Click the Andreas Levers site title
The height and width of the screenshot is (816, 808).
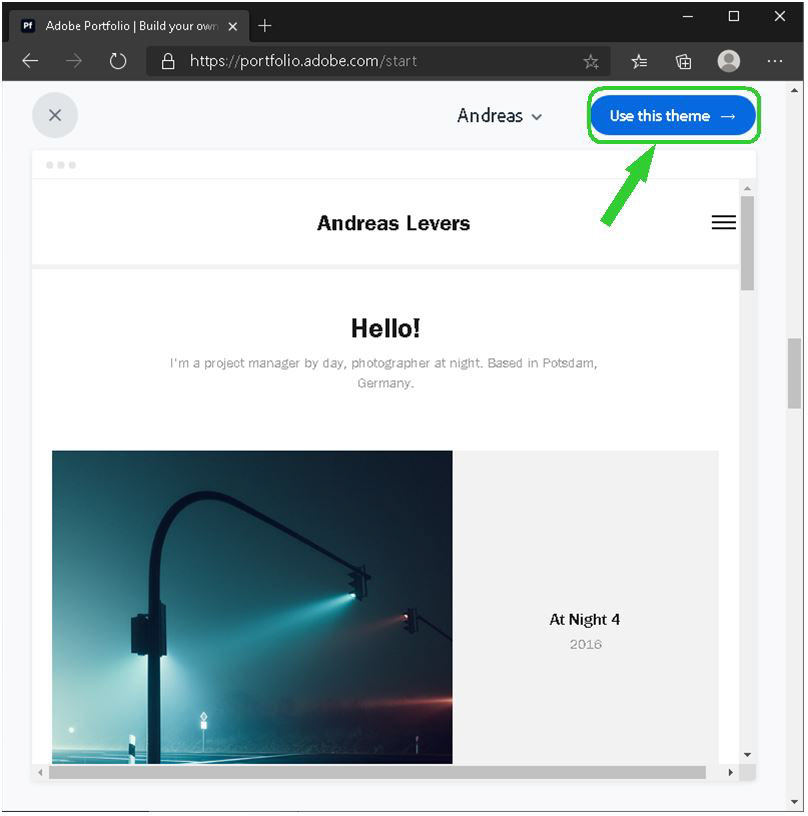point(393,223)
